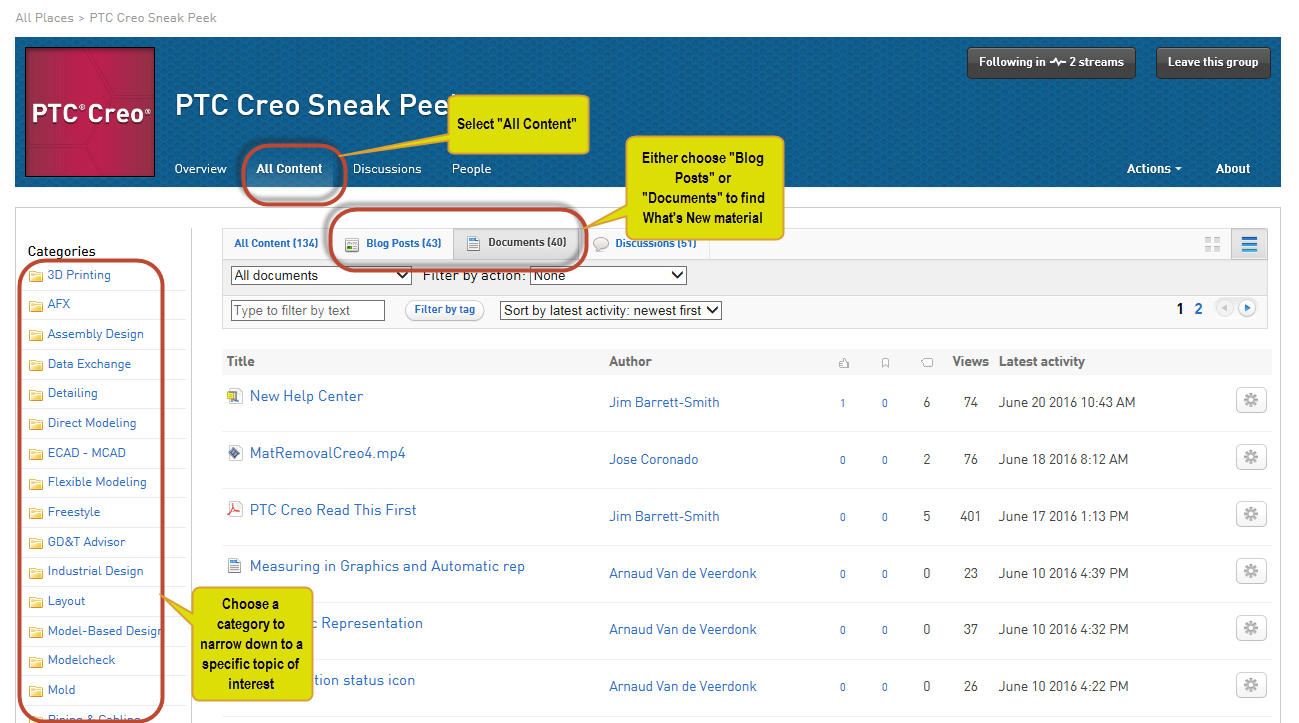1299x723 pixels.
Task: Open MatRemovalCreo4.mp4 document link
Action: 327,453
